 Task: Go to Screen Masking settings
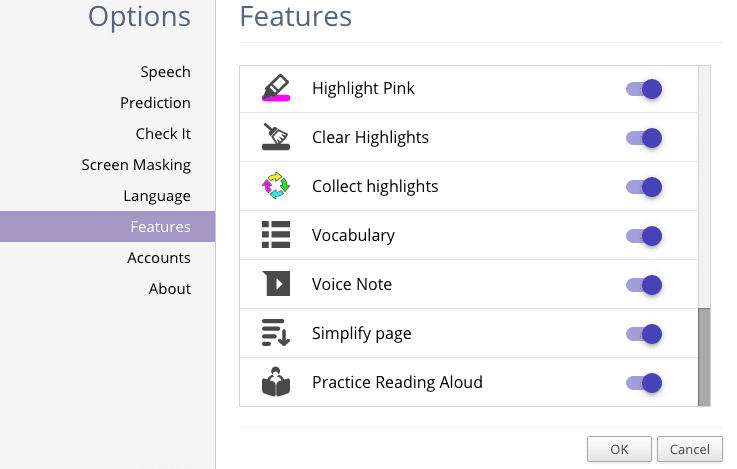[x=136, y=165]
